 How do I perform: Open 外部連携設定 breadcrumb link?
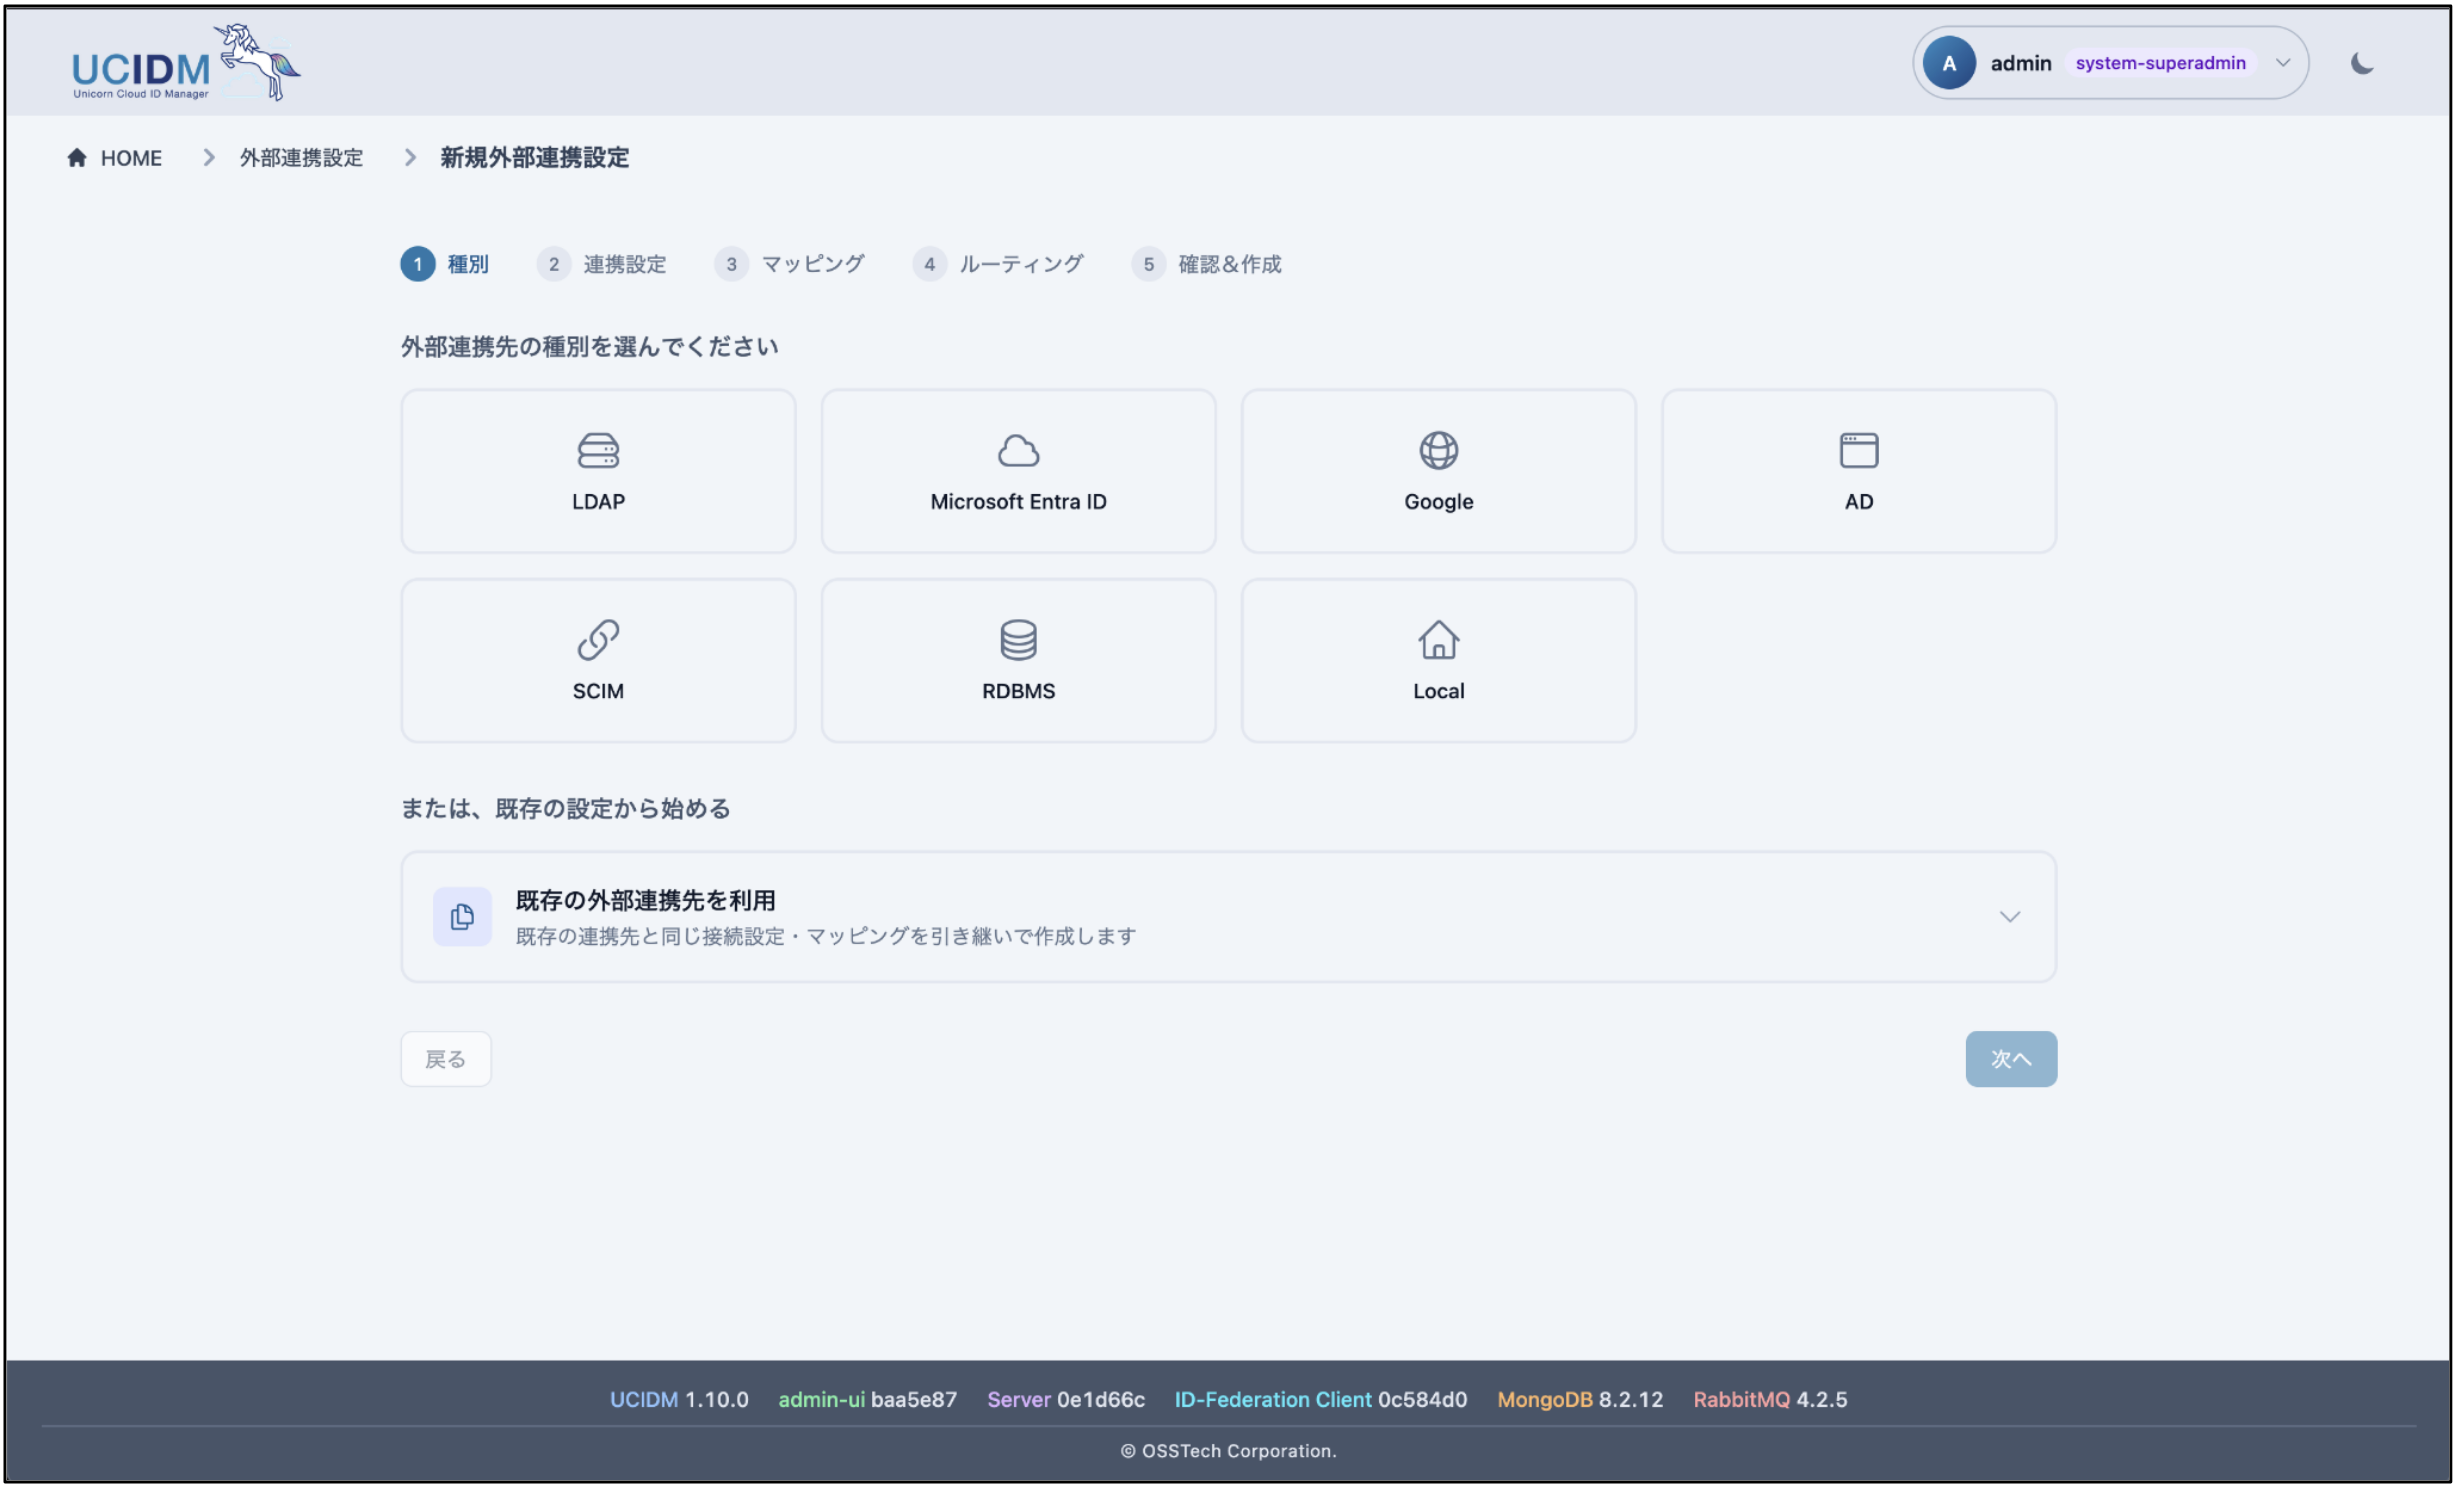pos(301,158)
